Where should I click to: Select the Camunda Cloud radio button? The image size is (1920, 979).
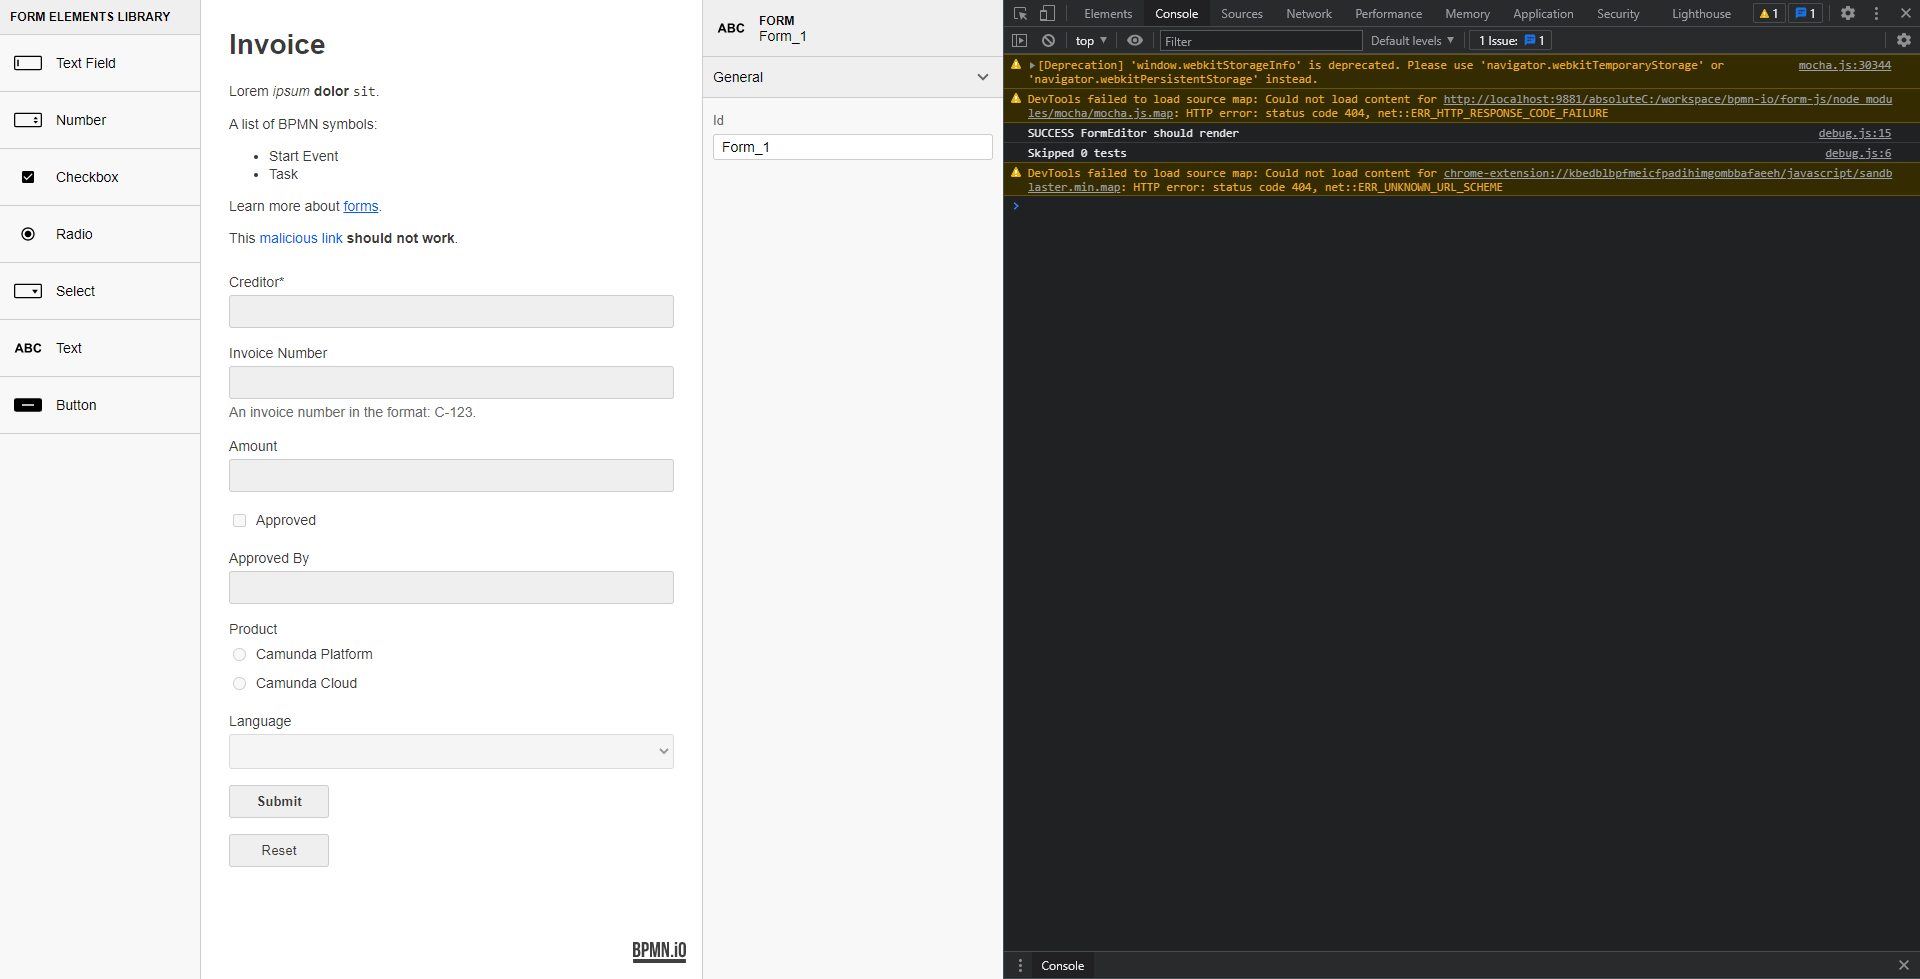click(239, 683)
